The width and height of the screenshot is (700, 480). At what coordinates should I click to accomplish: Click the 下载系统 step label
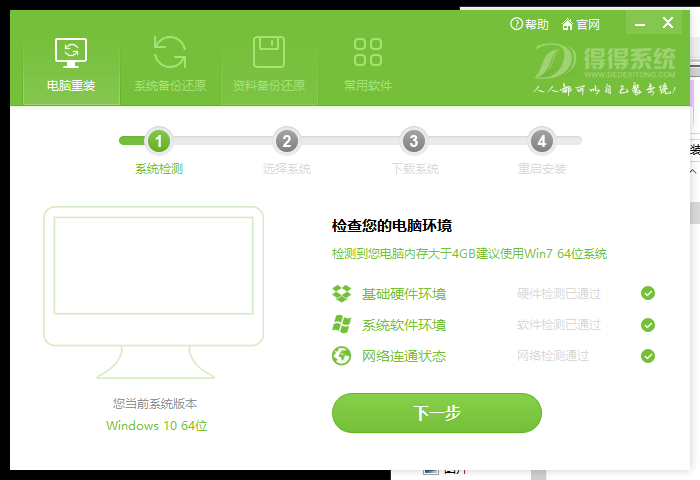[415, 169]
